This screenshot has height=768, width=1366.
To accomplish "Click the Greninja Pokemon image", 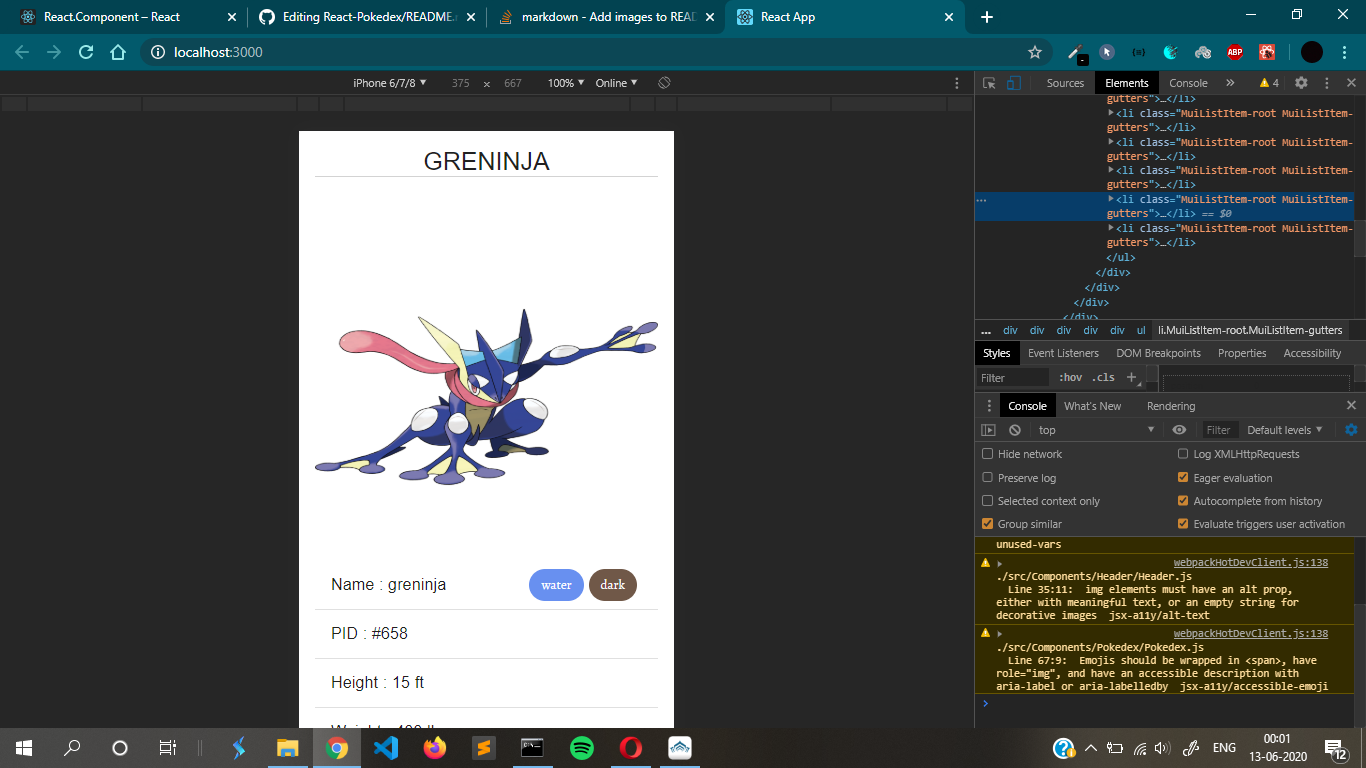I will (x=486, y=397).
